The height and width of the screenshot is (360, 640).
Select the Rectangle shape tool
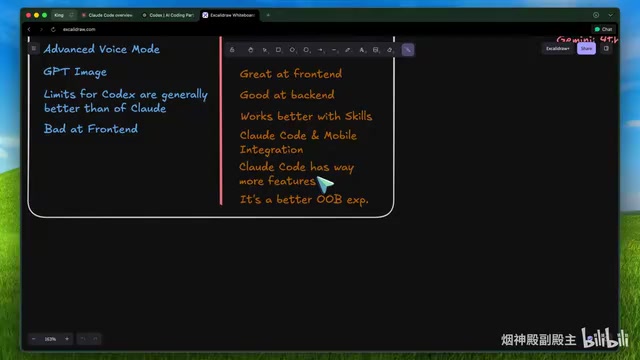pos(278,50)
